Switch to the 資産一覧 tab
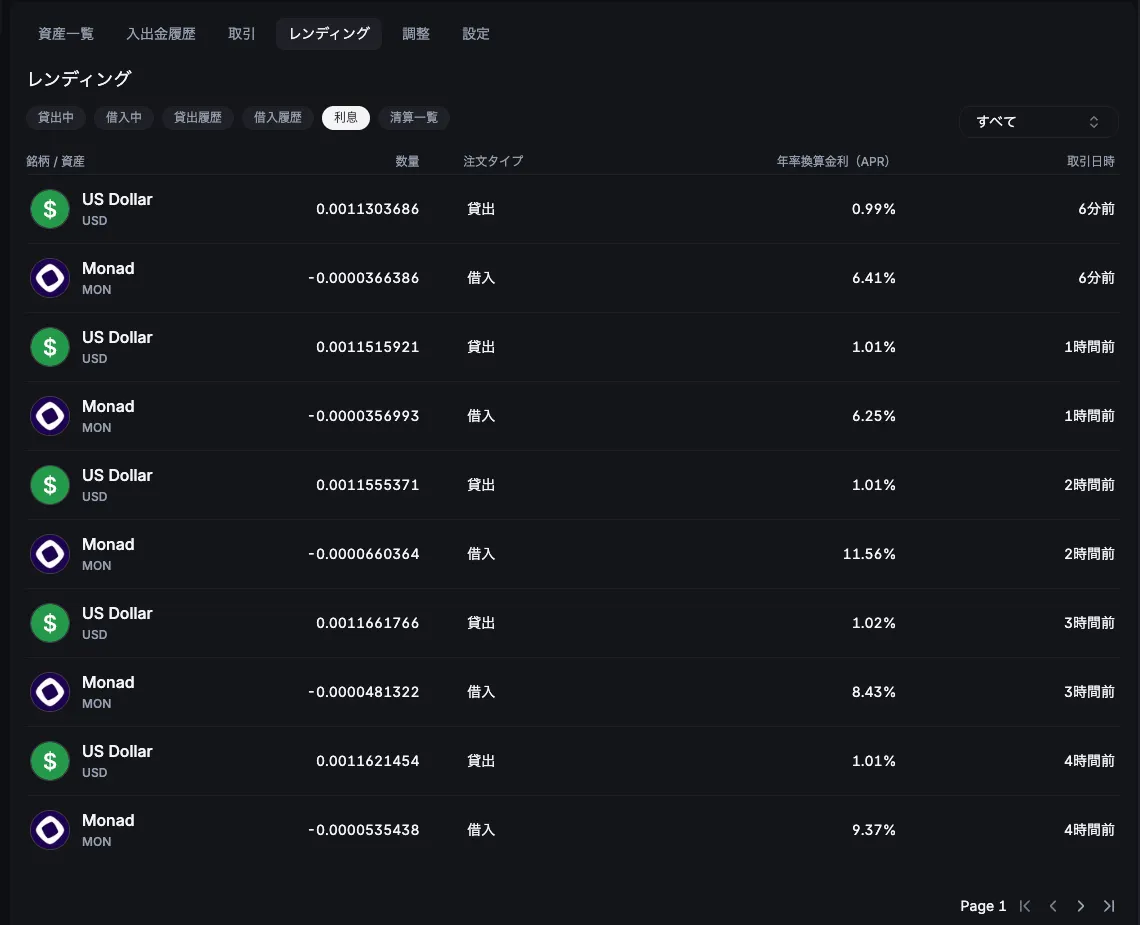 (66, 34)
